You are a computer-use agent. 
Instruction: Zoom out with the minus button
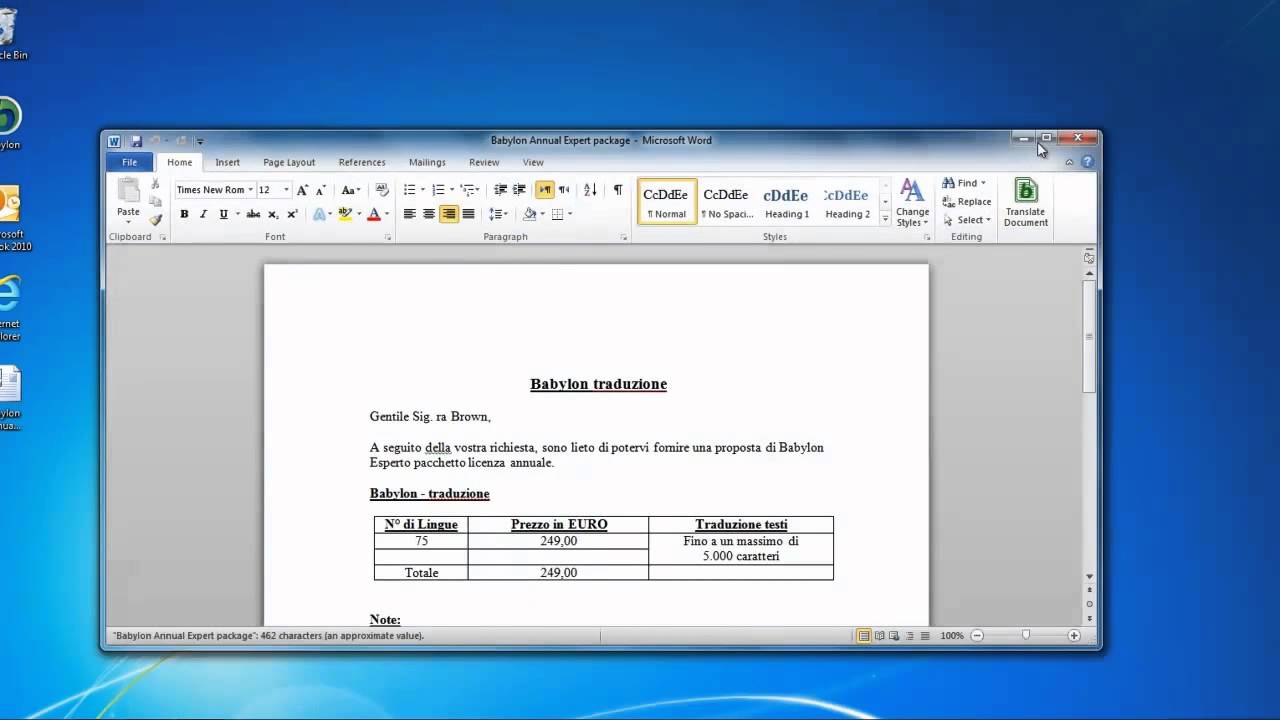[x=977, y=636]
